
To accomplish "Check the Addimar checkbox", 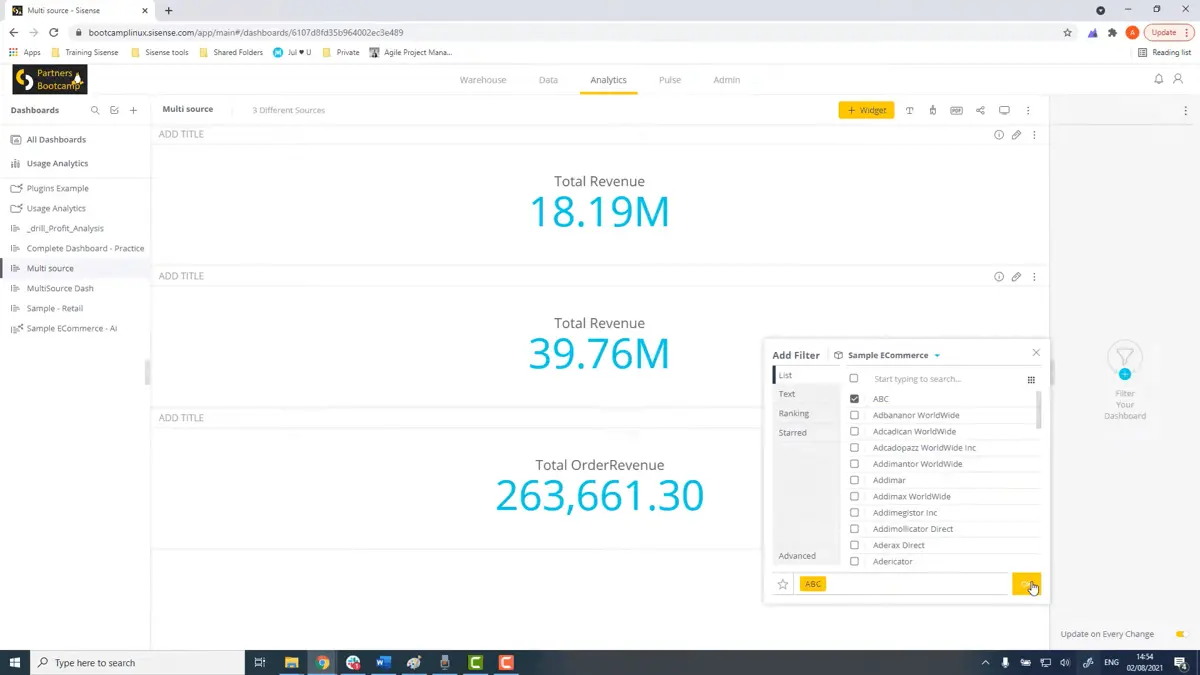I will tap(854, 480).
